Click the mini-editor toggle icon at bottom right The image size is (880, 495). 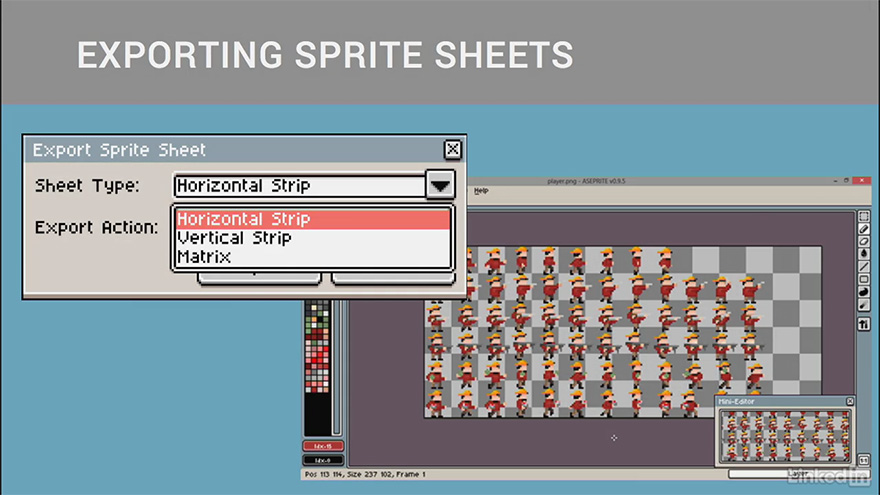864,460
